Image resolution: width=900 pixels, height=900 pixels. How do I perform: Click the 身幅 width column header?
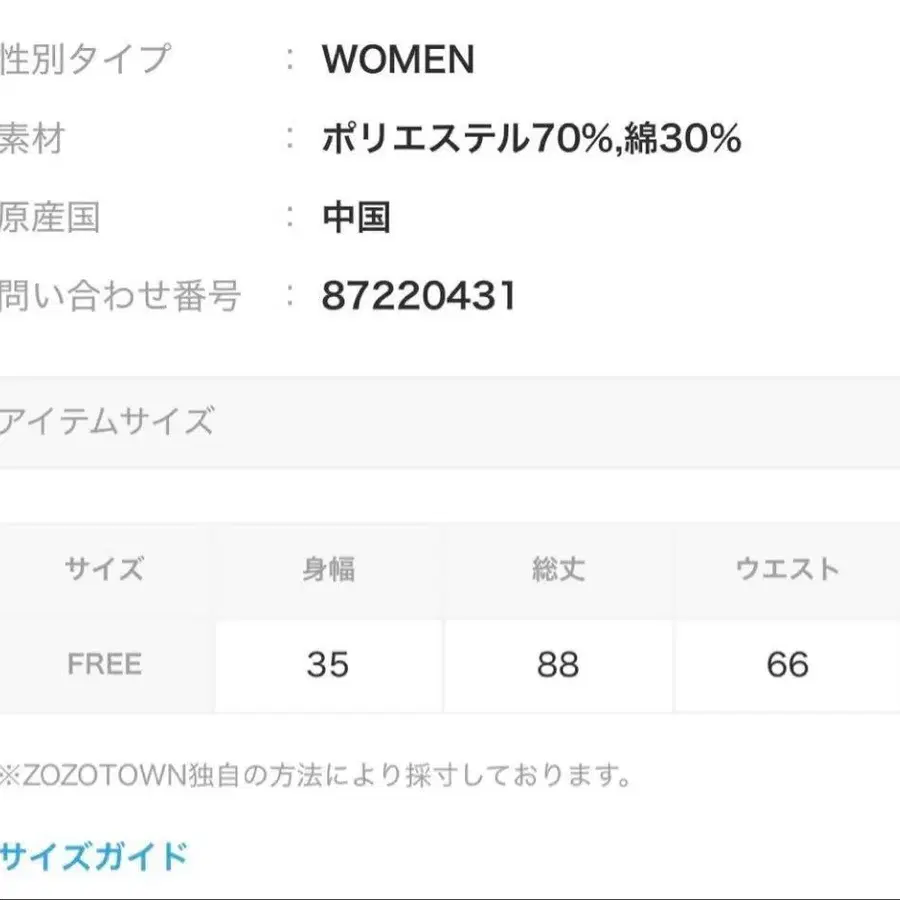coord(330,568)
